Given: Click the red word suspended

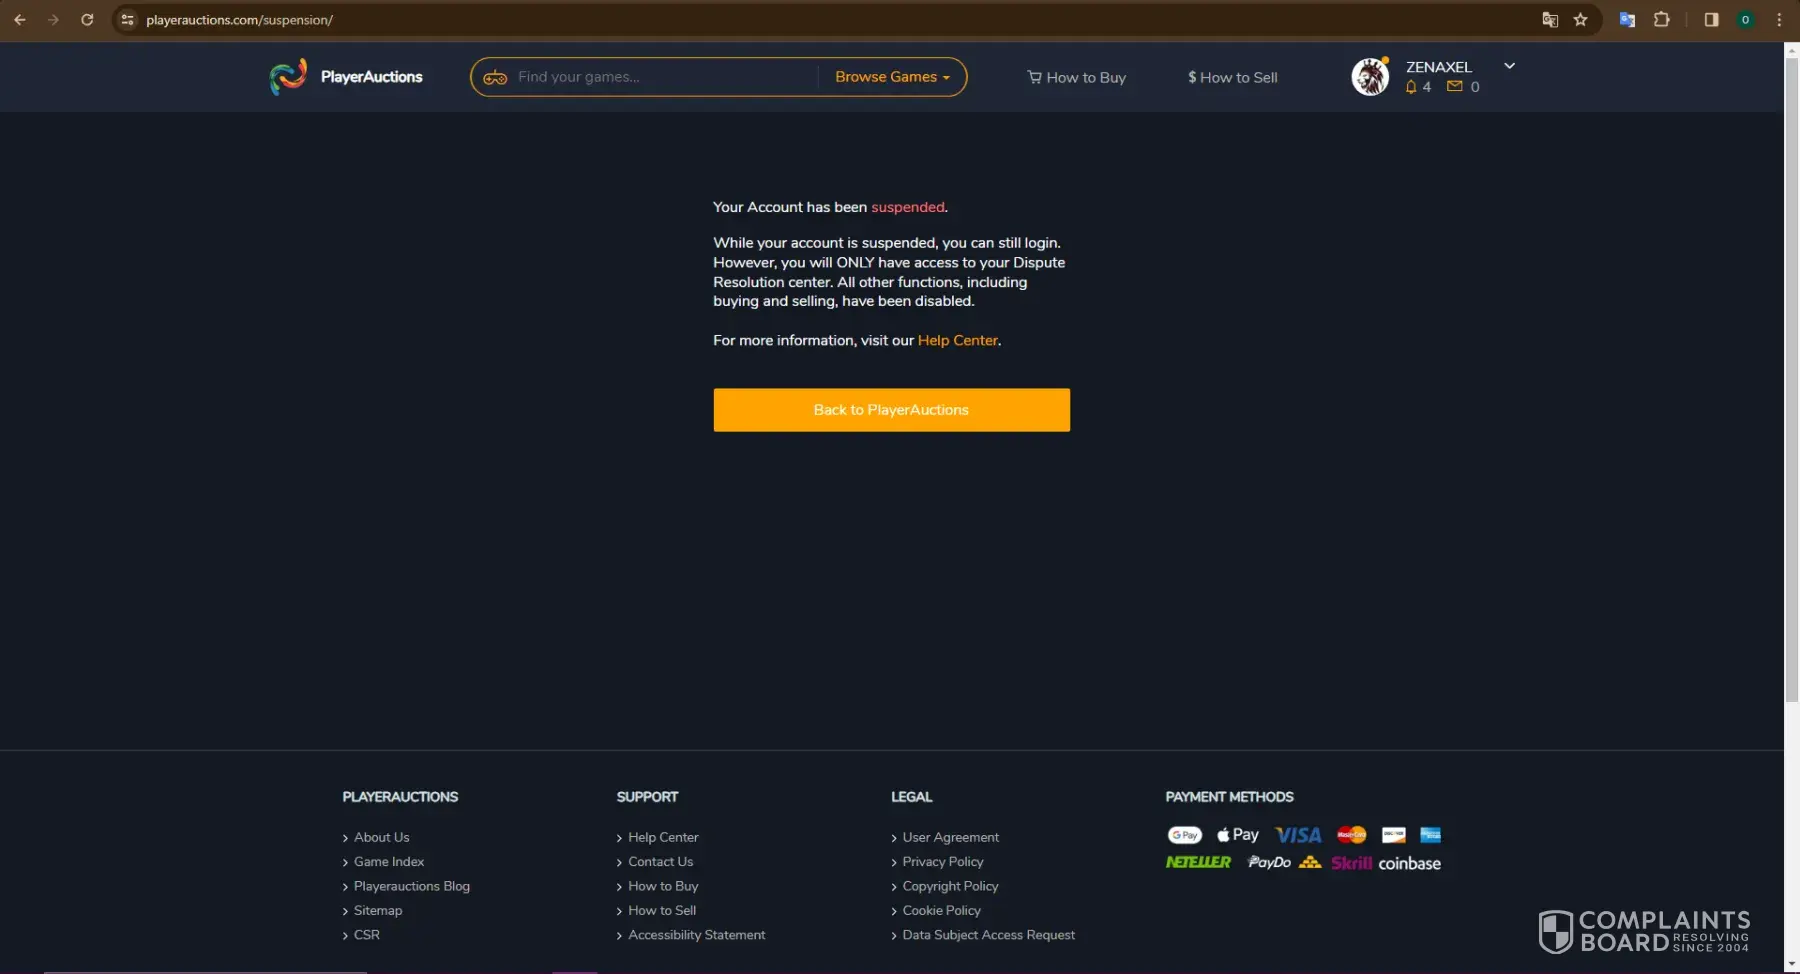Looking at the screenshot, I should [908, 207].
